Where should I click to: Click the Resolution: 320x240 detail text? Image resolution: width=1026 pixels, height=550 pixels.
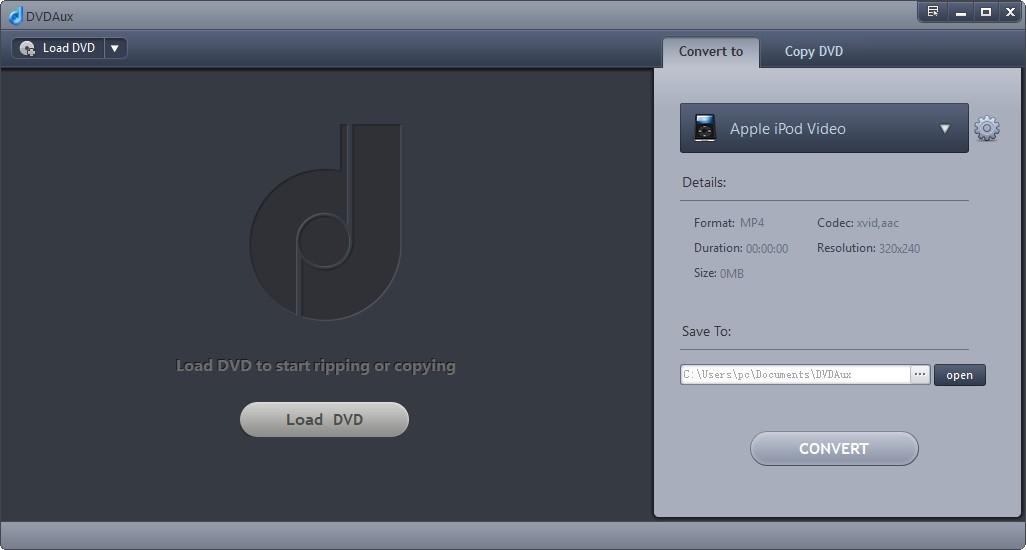[868, 249]
